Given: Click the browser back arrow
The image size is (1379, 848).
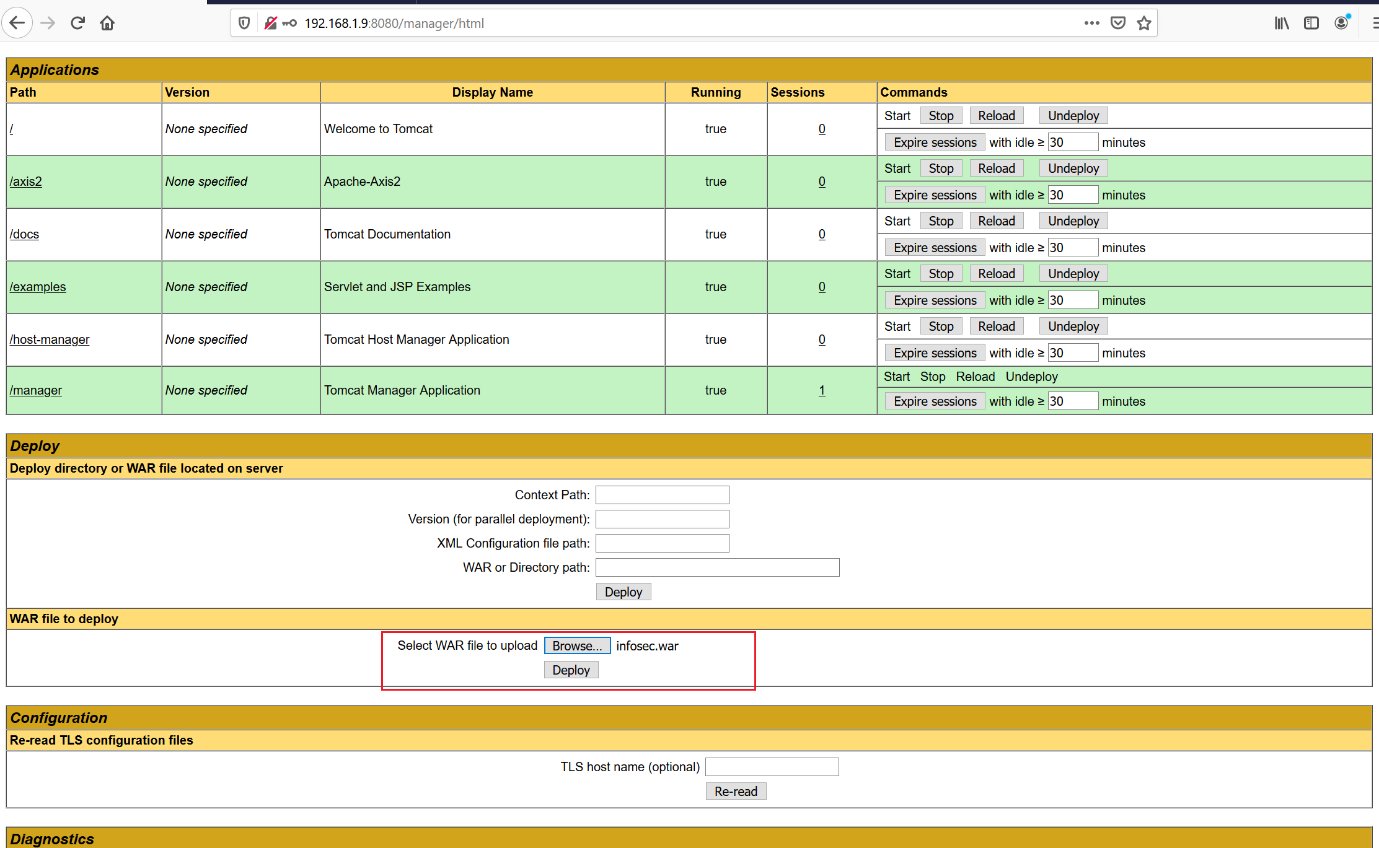Looking at the screenshot, I should tap(17, 23).
